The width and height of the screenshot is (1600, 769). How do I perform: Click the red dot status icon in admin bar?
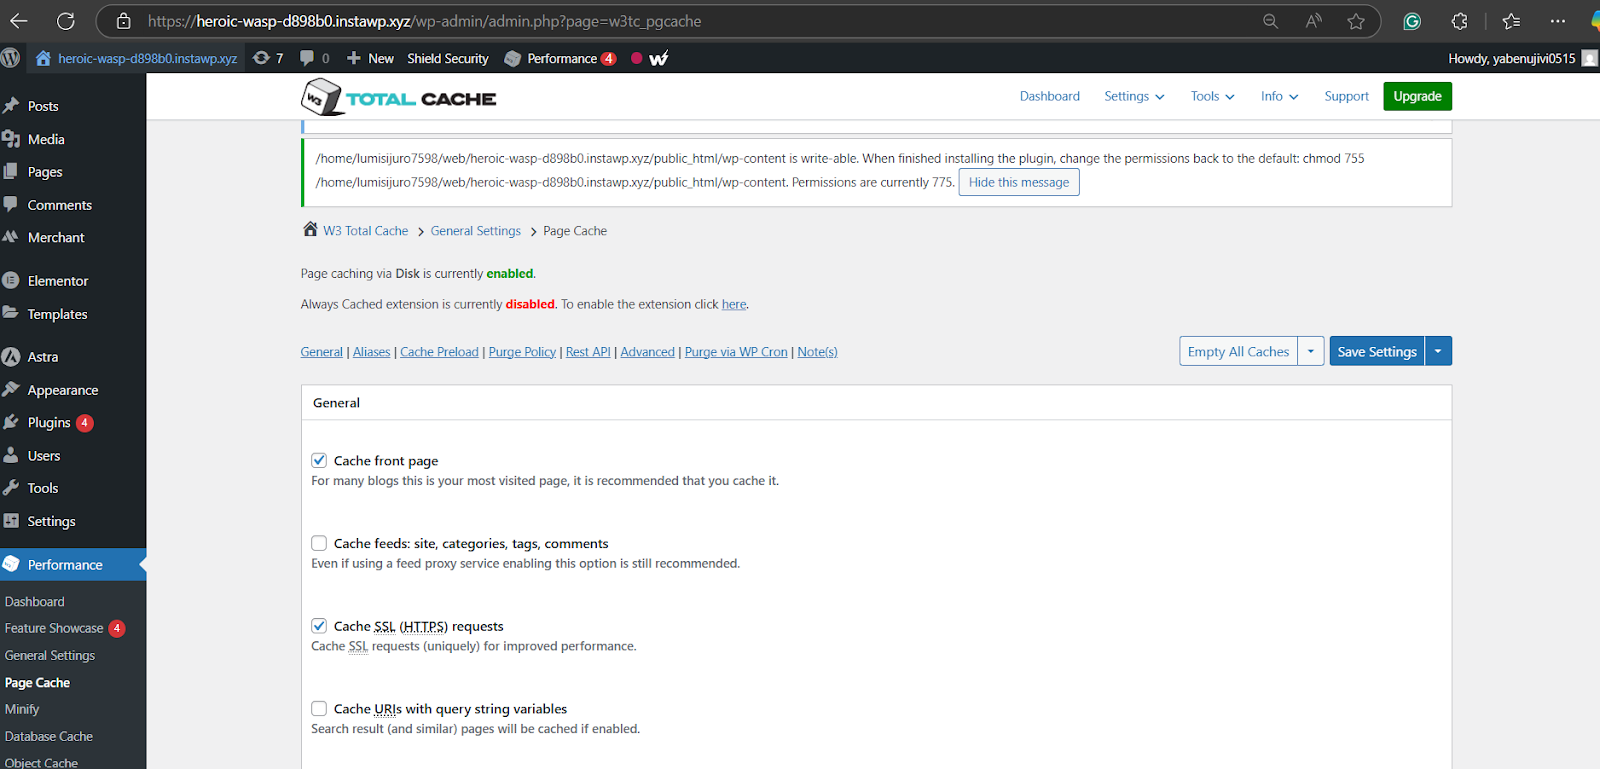pyautogui.click(x=636, y=58)
